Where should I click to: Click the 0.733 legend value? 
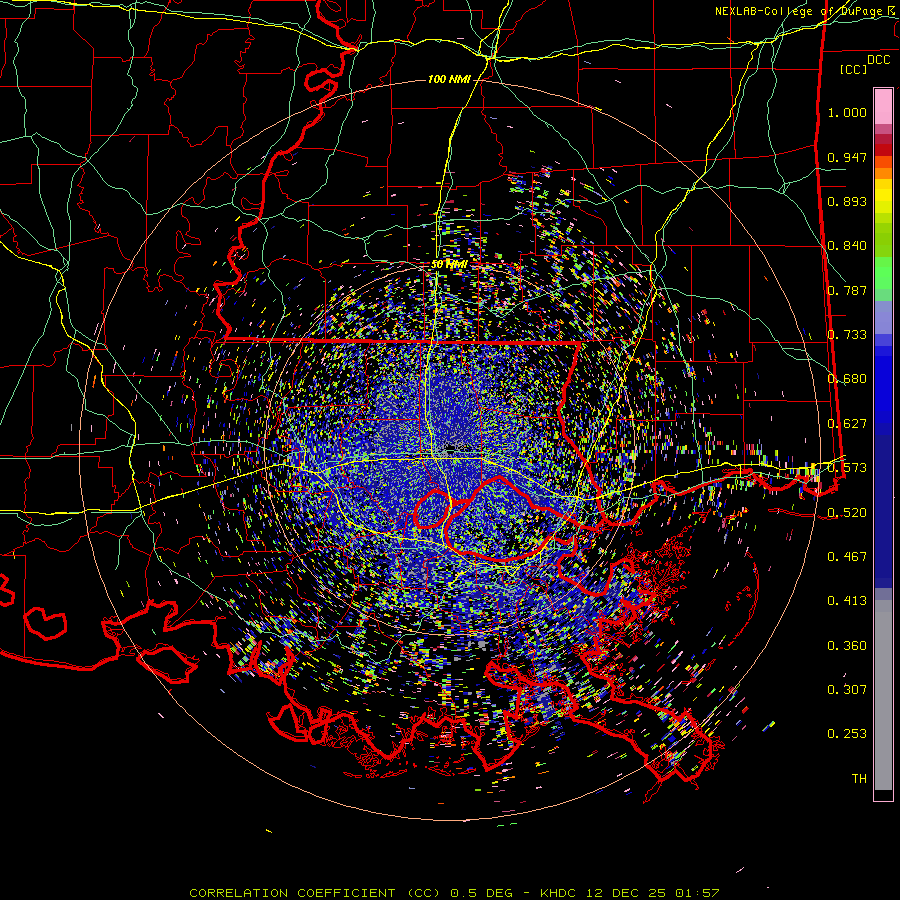coord(847,335)
